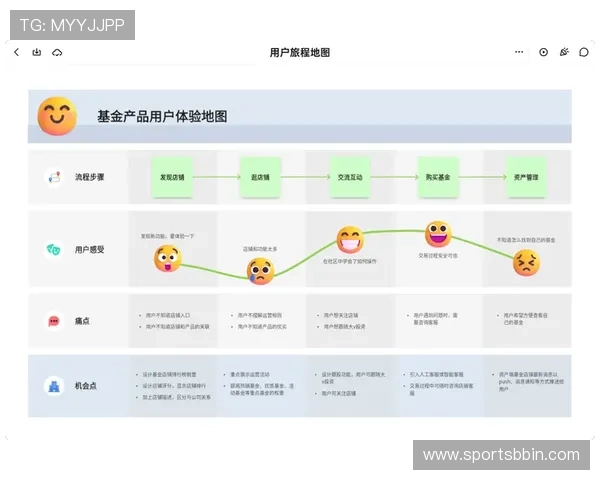Open the three-dot more options menu
Image resolution: width=600 pixels, height=480 pixels.
coord(519,52)
